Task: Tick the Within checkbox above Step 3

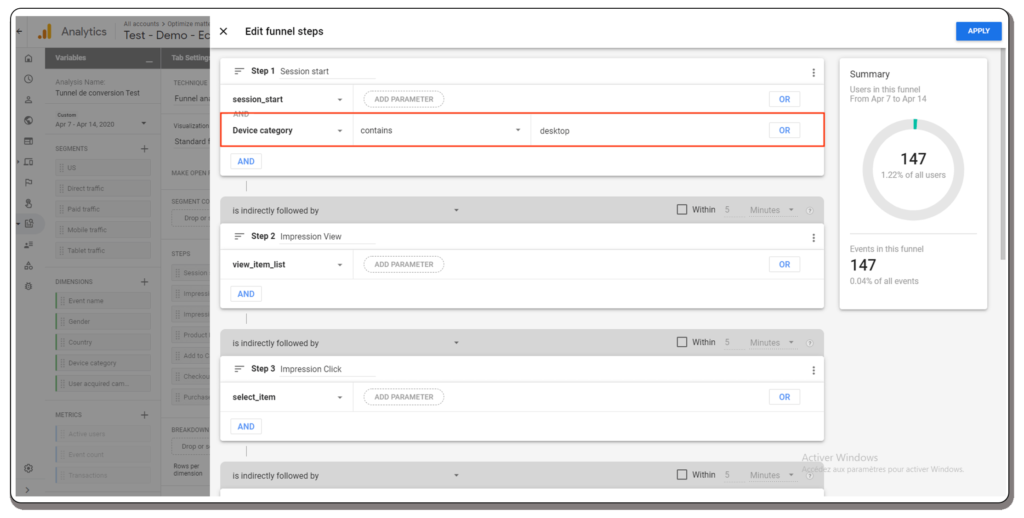Action: [x=682, y=342]
